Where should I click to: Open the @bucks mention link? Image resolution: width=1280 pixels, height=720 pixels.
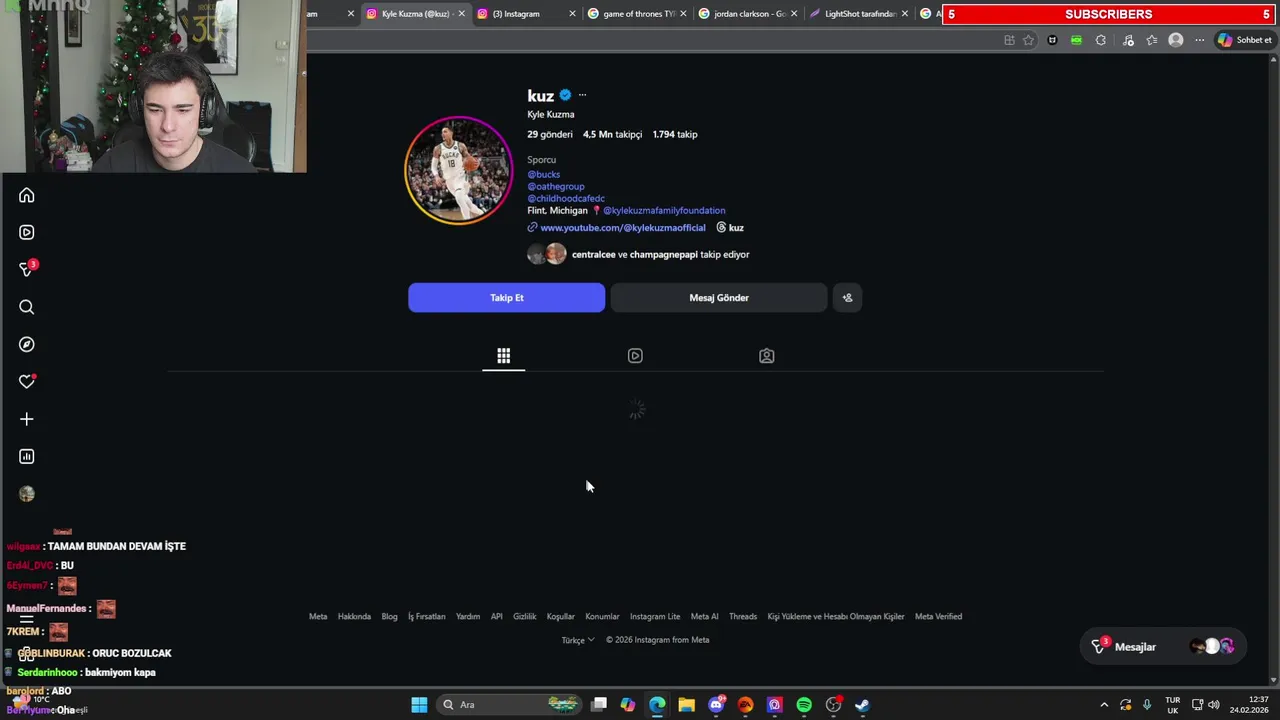(544, 174)
